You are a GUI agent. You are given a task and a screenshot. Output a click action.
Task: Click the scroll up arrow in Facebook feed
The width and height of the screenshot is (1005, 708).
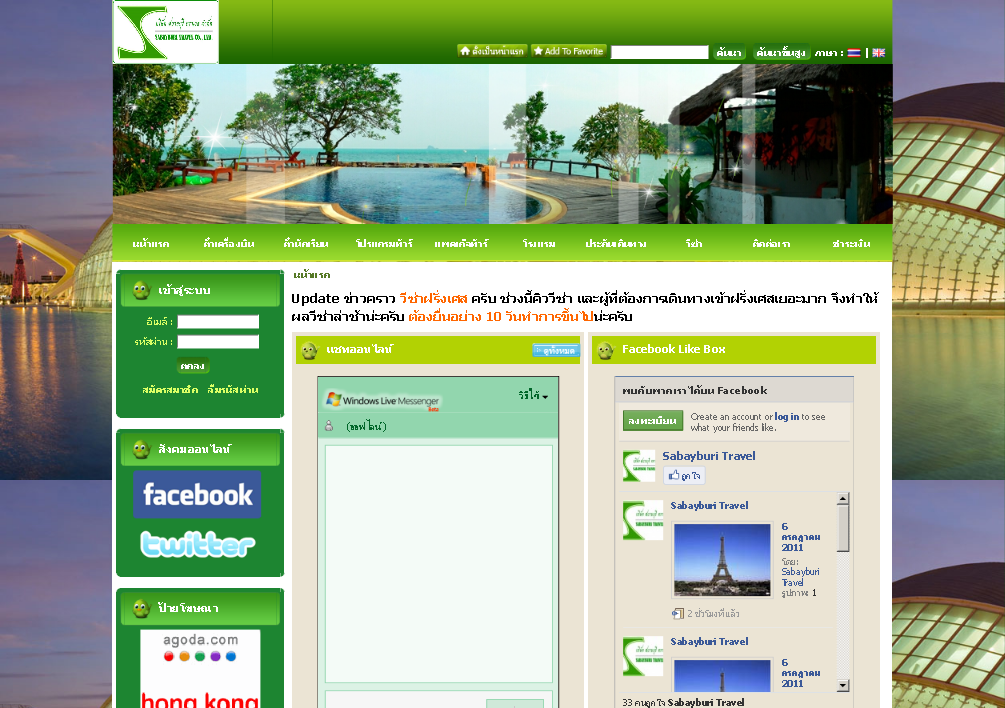click(x=843, y=498)
